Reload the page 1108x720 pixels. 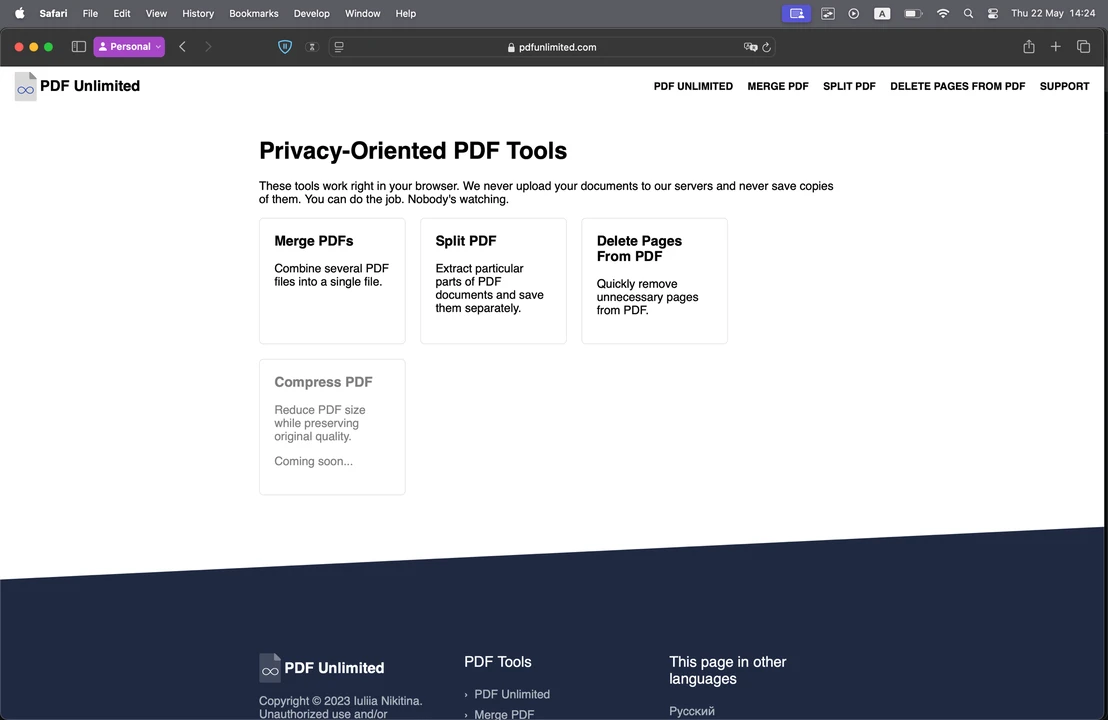[766, 47]
